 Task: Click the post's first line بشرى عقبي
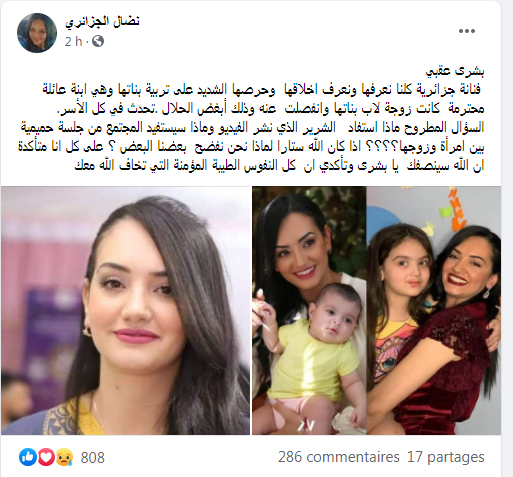(455, 71)
